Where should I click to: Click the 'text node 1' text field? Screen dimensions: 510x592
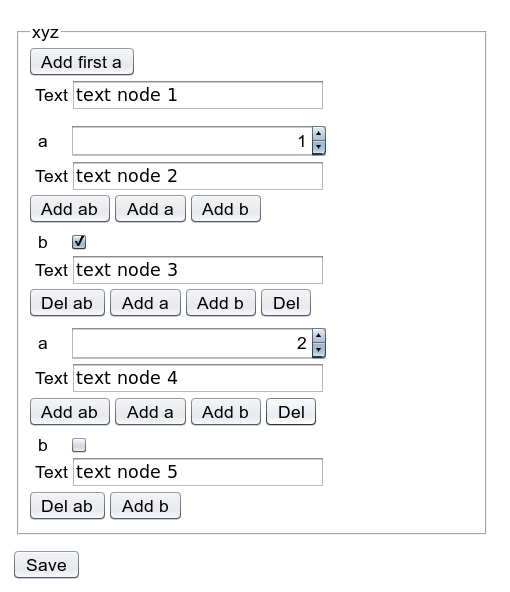[198, 95]
